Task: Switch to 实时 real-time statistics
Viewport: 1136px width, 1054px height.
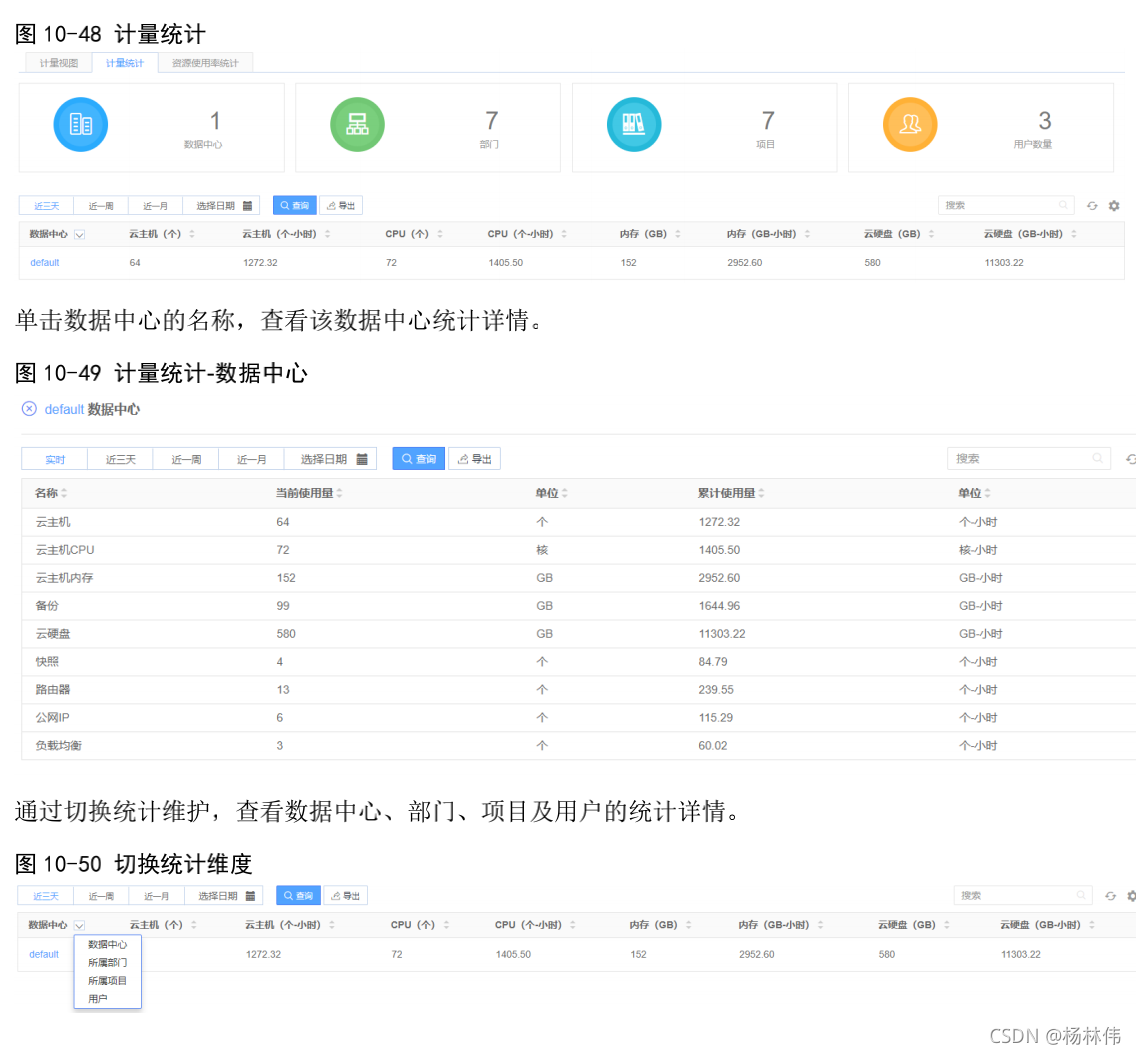Action: (54, 459)
